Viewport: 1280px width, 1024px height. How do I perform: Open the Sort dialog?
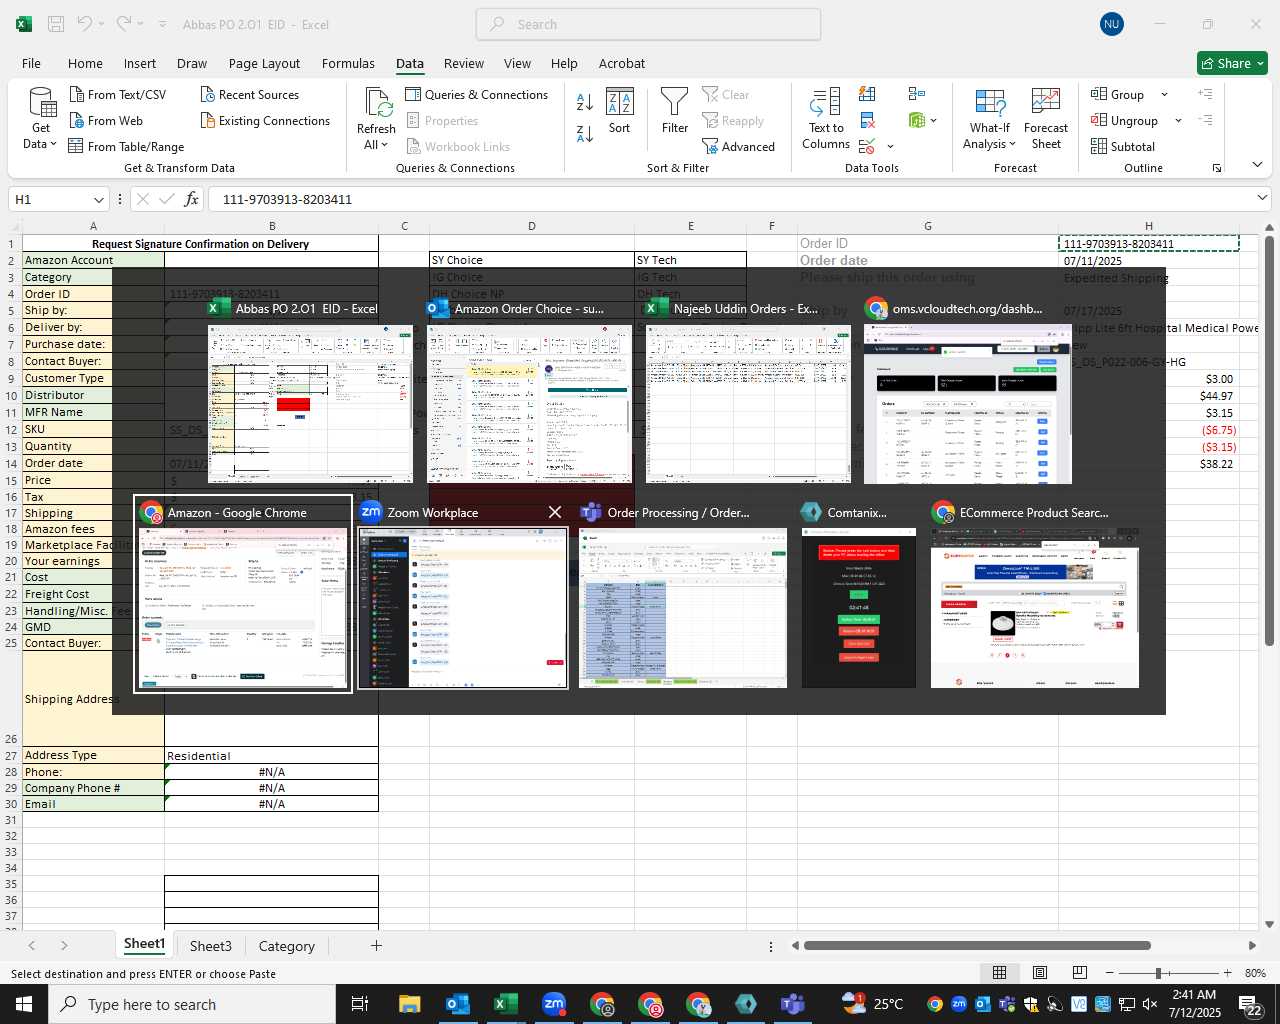(x=620, y=111)
